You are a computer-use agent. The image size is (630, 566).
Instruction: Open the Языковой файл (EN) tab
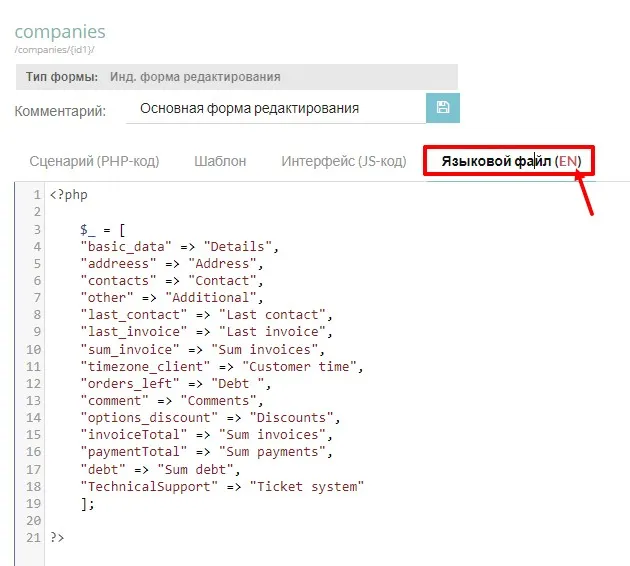pyautogui.click(x=510, y=161)
